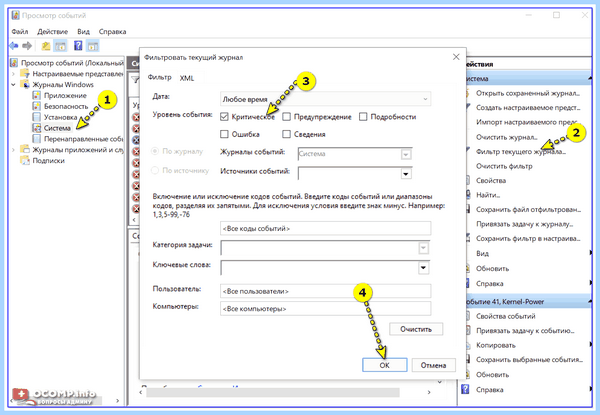Click Сохранить файл отфильтрованного журнала action
Screen dimensions: 600x415
(528, 209)
